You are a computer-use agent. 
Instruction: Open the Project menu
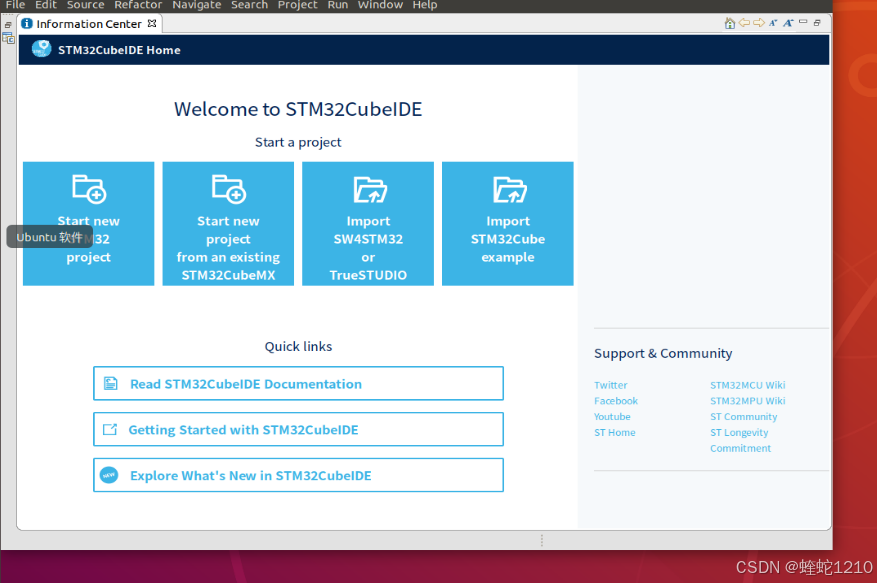coord(298,5)
